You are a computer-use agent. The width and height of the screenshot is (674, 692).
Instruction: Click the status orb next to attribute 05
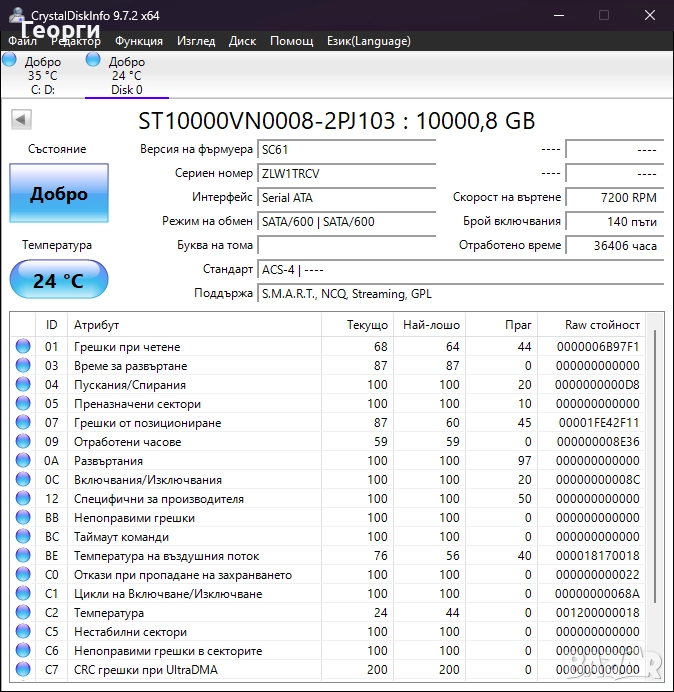tap(23, 404)
